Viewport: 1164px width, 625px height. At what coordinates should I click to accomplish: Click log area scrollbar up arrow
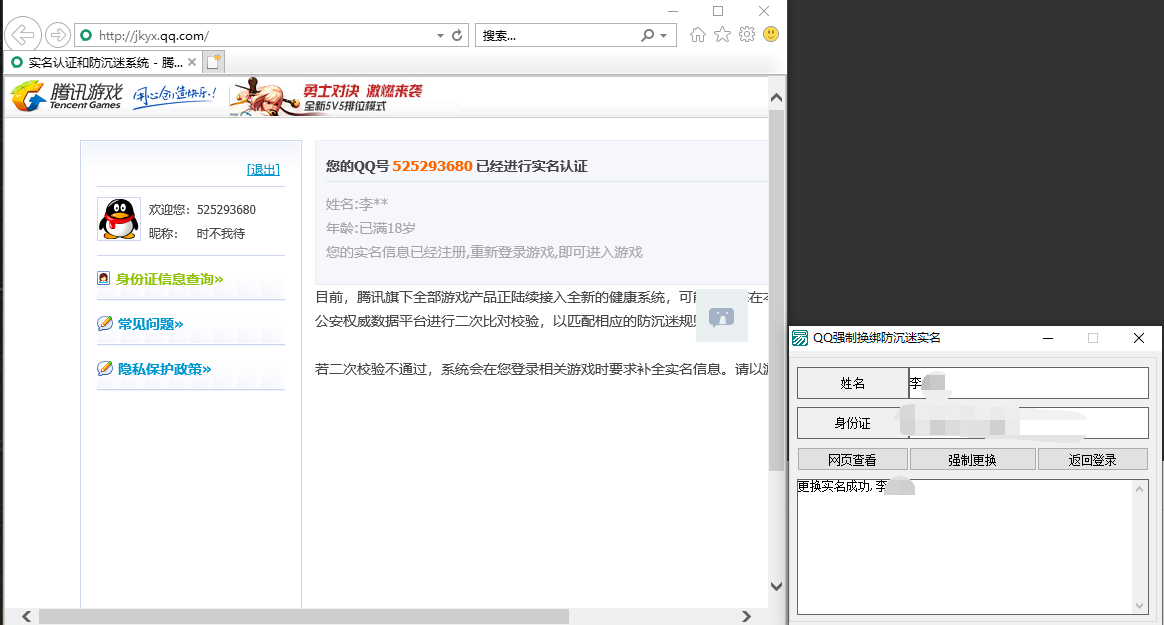coord(1140,488)
